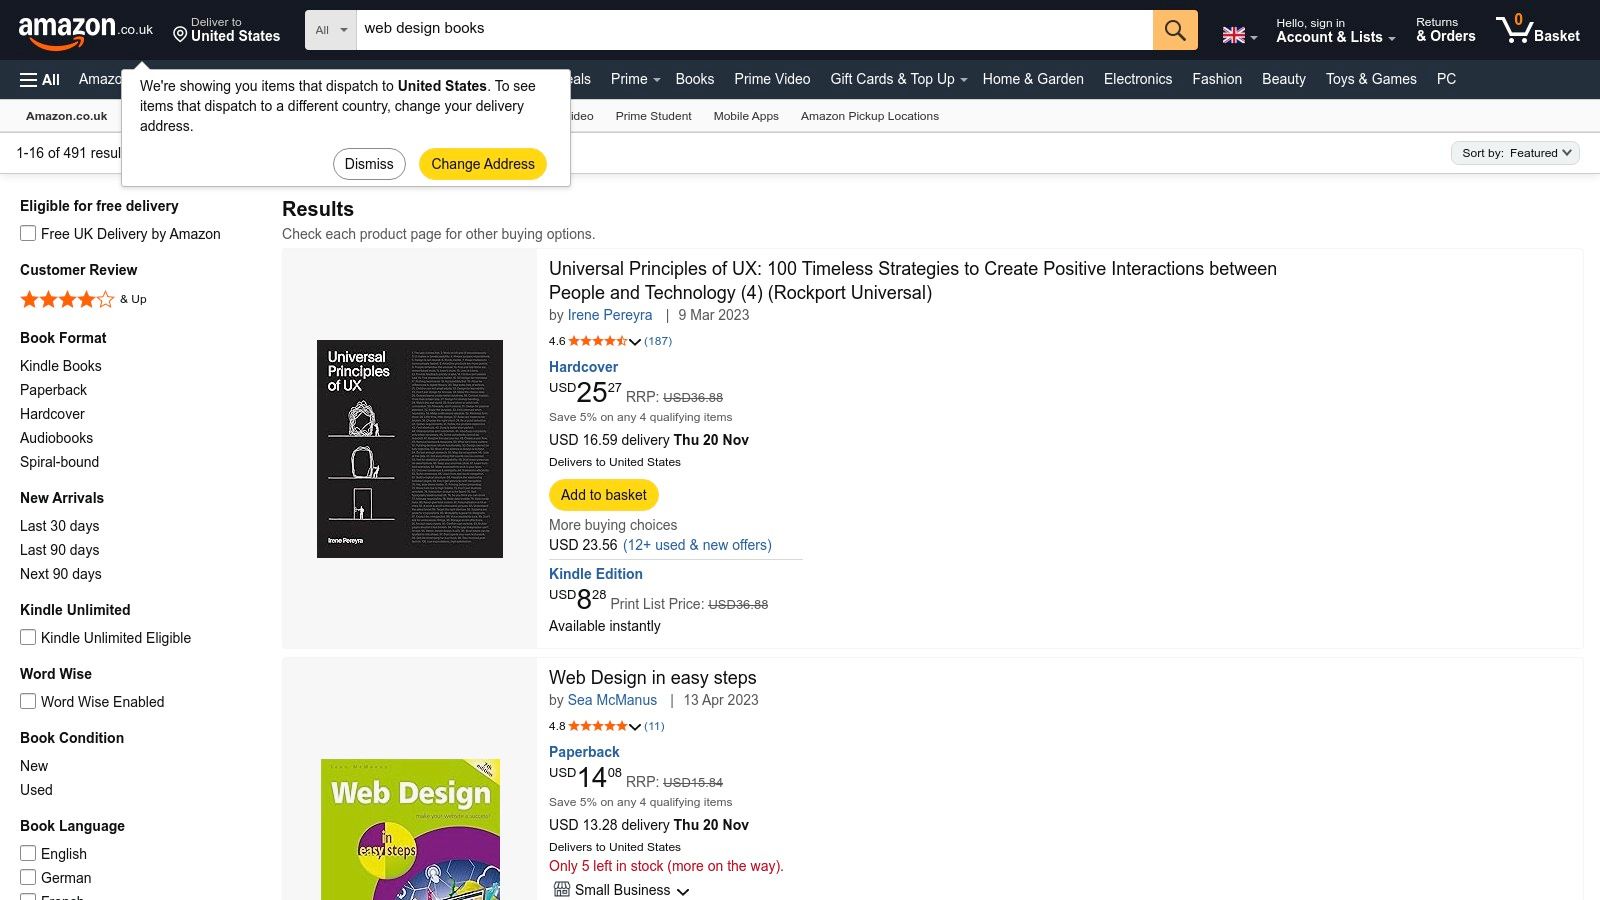The width and height of the screenshot is (1600, 900).
Task: Open the Sort by Featured dropdown
Action: (1515, 153)
